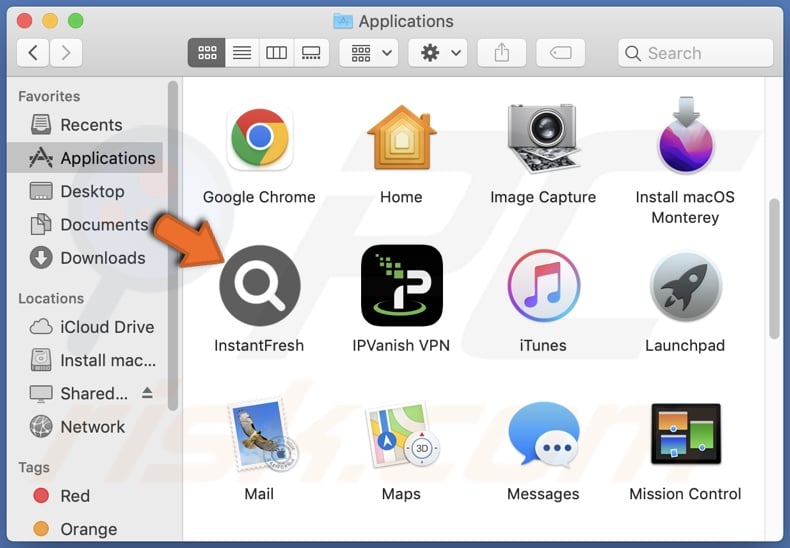Click the 'IPVanish VPN' name label
Screen dimensions: 790x548
point(402,346)
